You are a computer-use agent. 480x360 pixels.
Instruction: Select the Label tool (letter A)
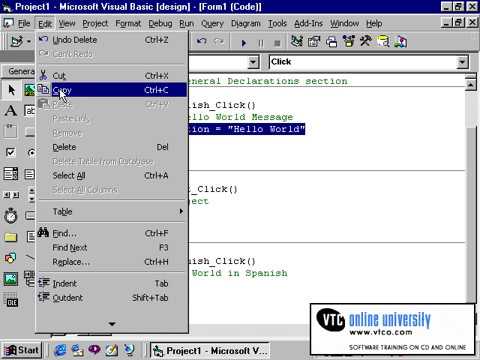(x=11, y=110)
